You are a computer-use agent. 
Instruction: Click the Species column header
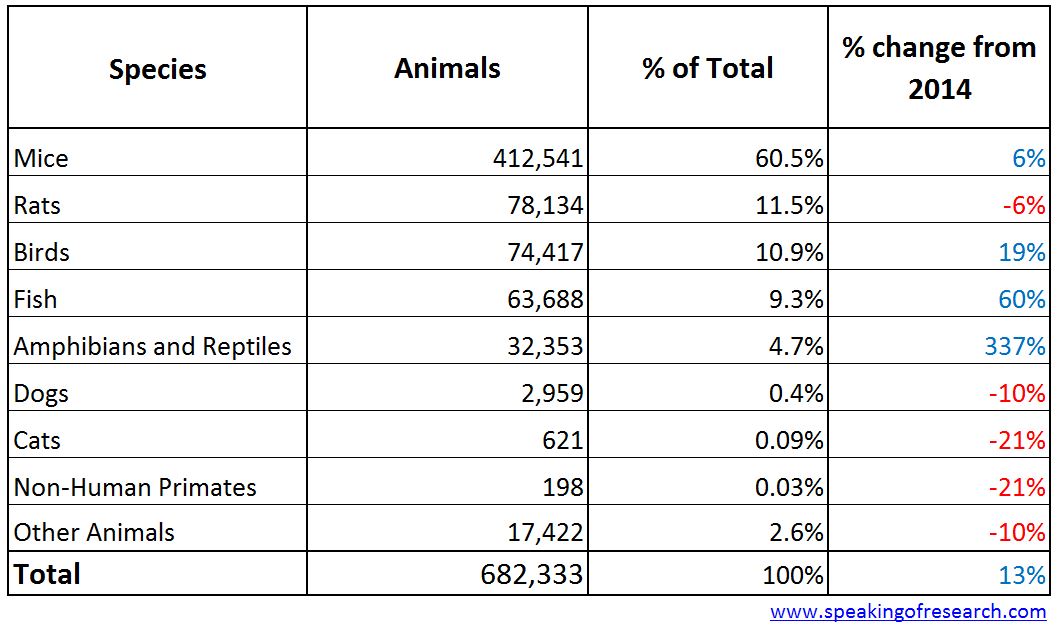pyautogui.click(x=158, y=69)
